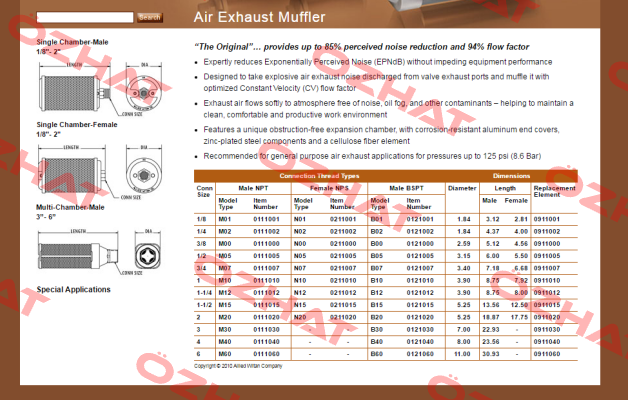Image resolution: width=628 pixels, height=400 pixels.
Task: Click the Replacement Element column heading
Action: 554,191
